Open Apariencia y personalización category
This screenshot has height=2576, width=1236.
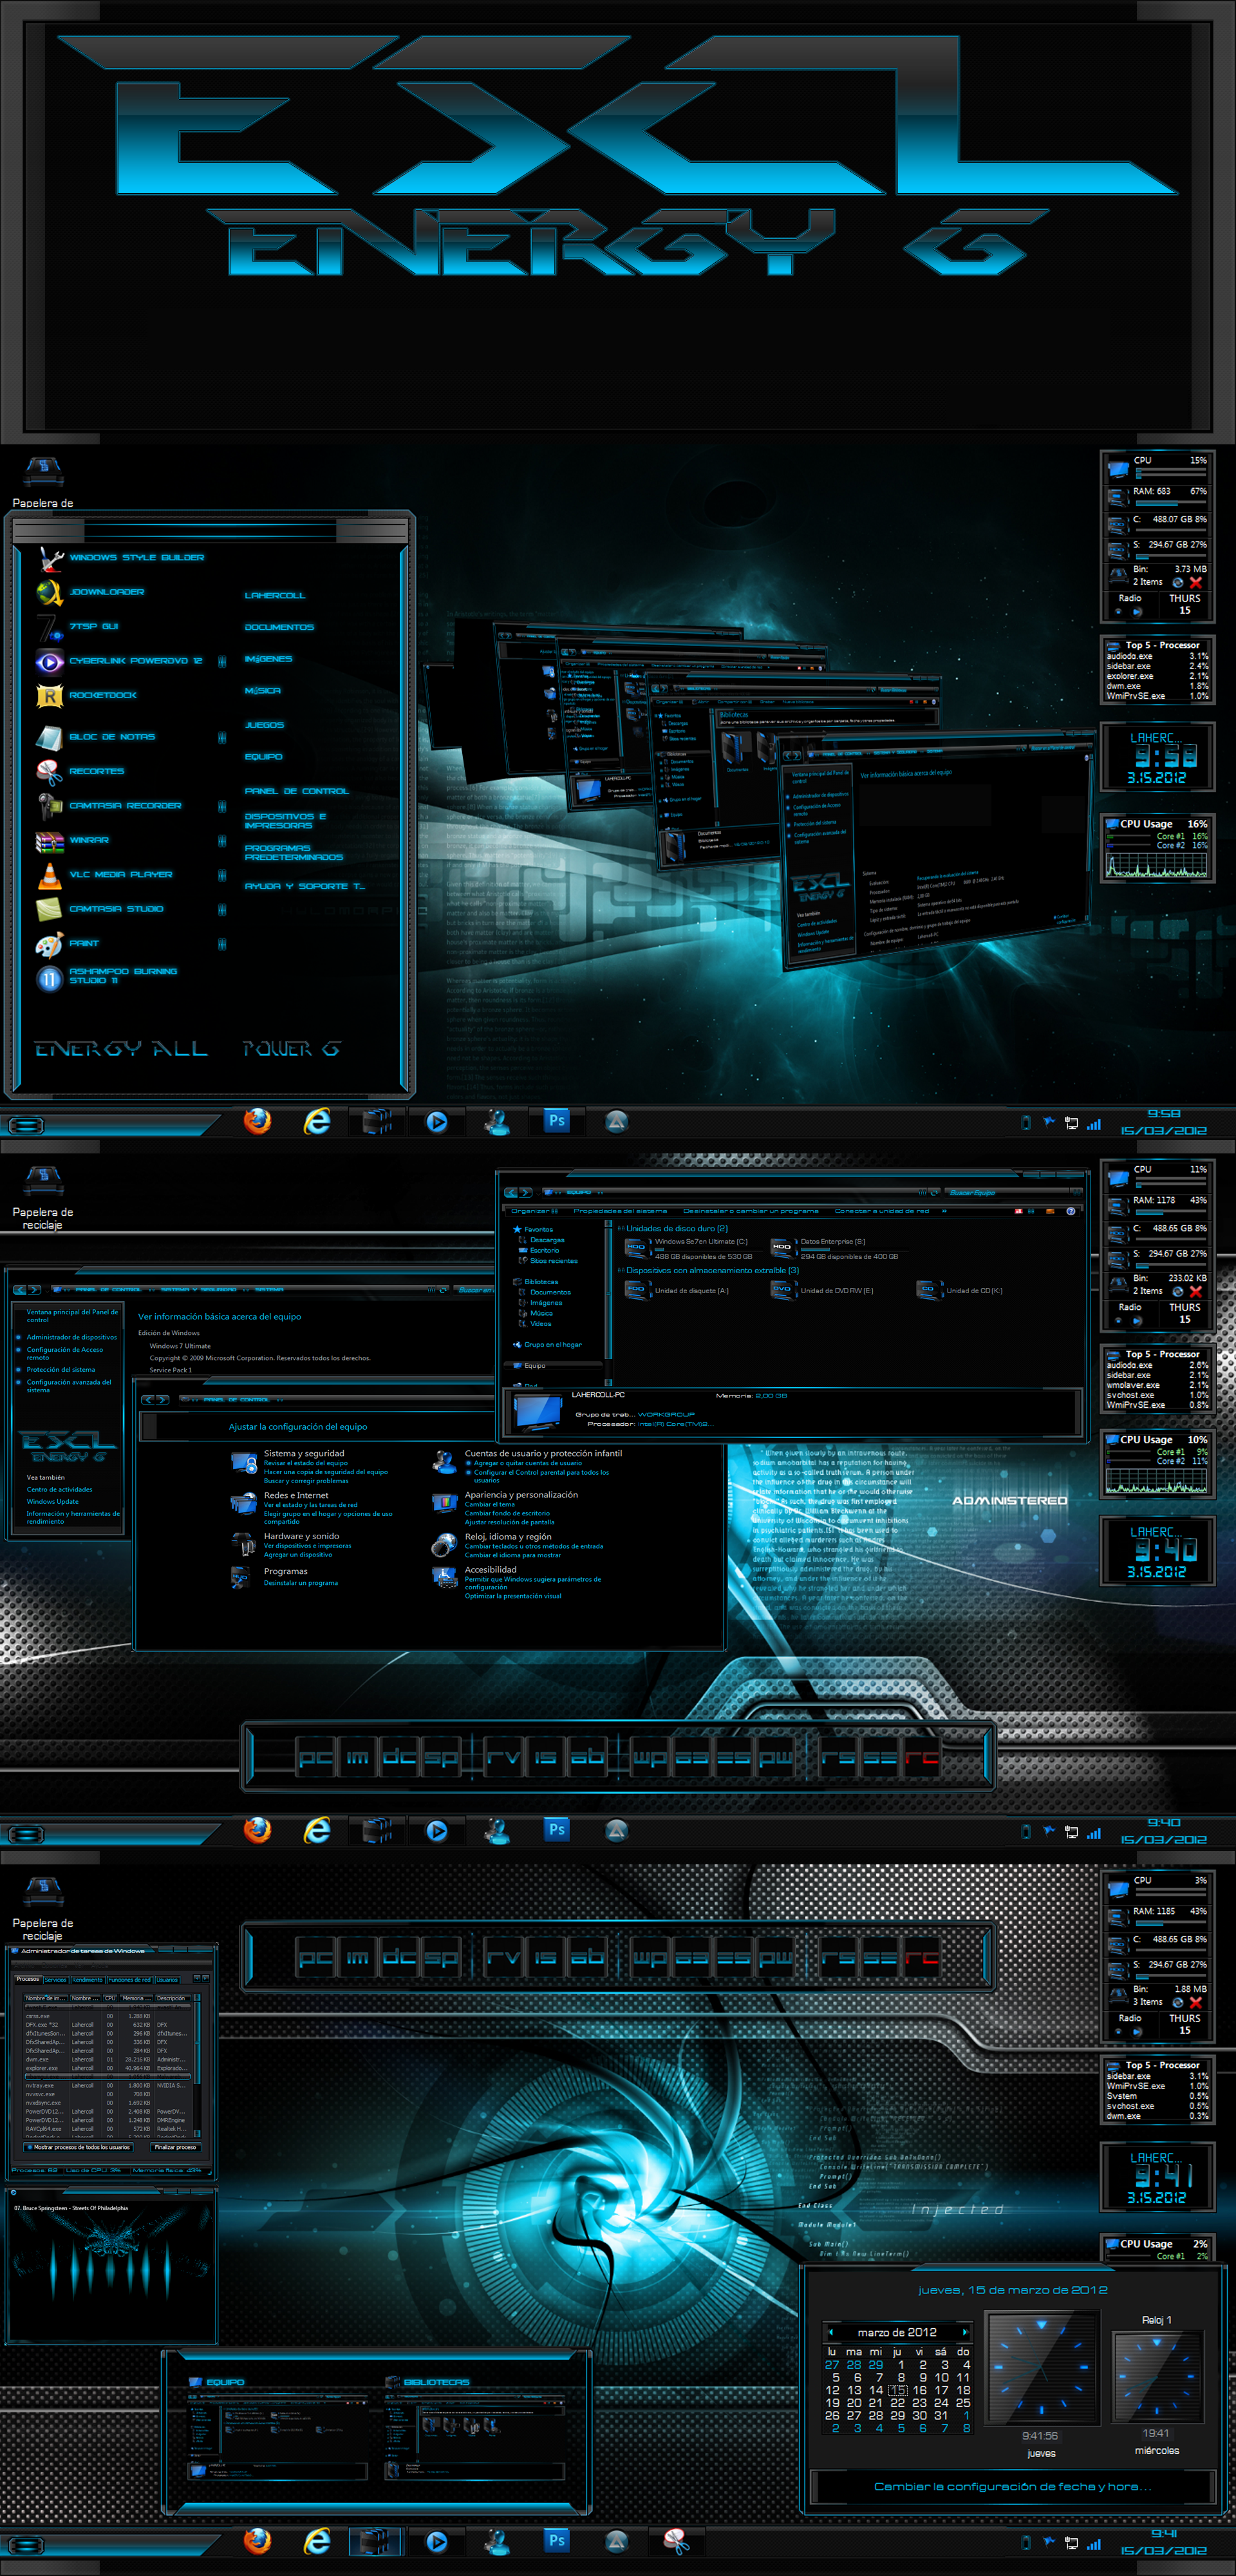coord(521,1495)
